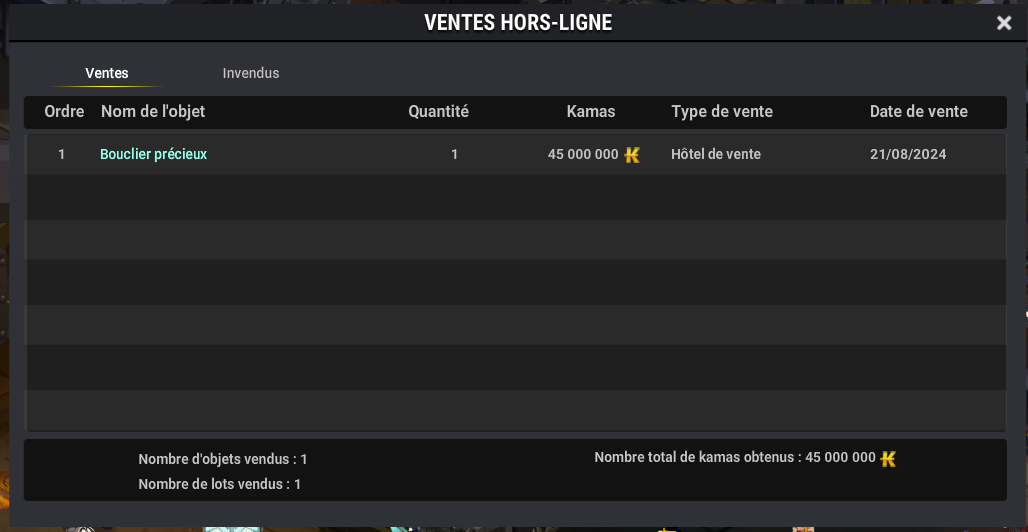Sort by Type de vente column
This screenshot has height=532, width=1028.
click(722, 112)
